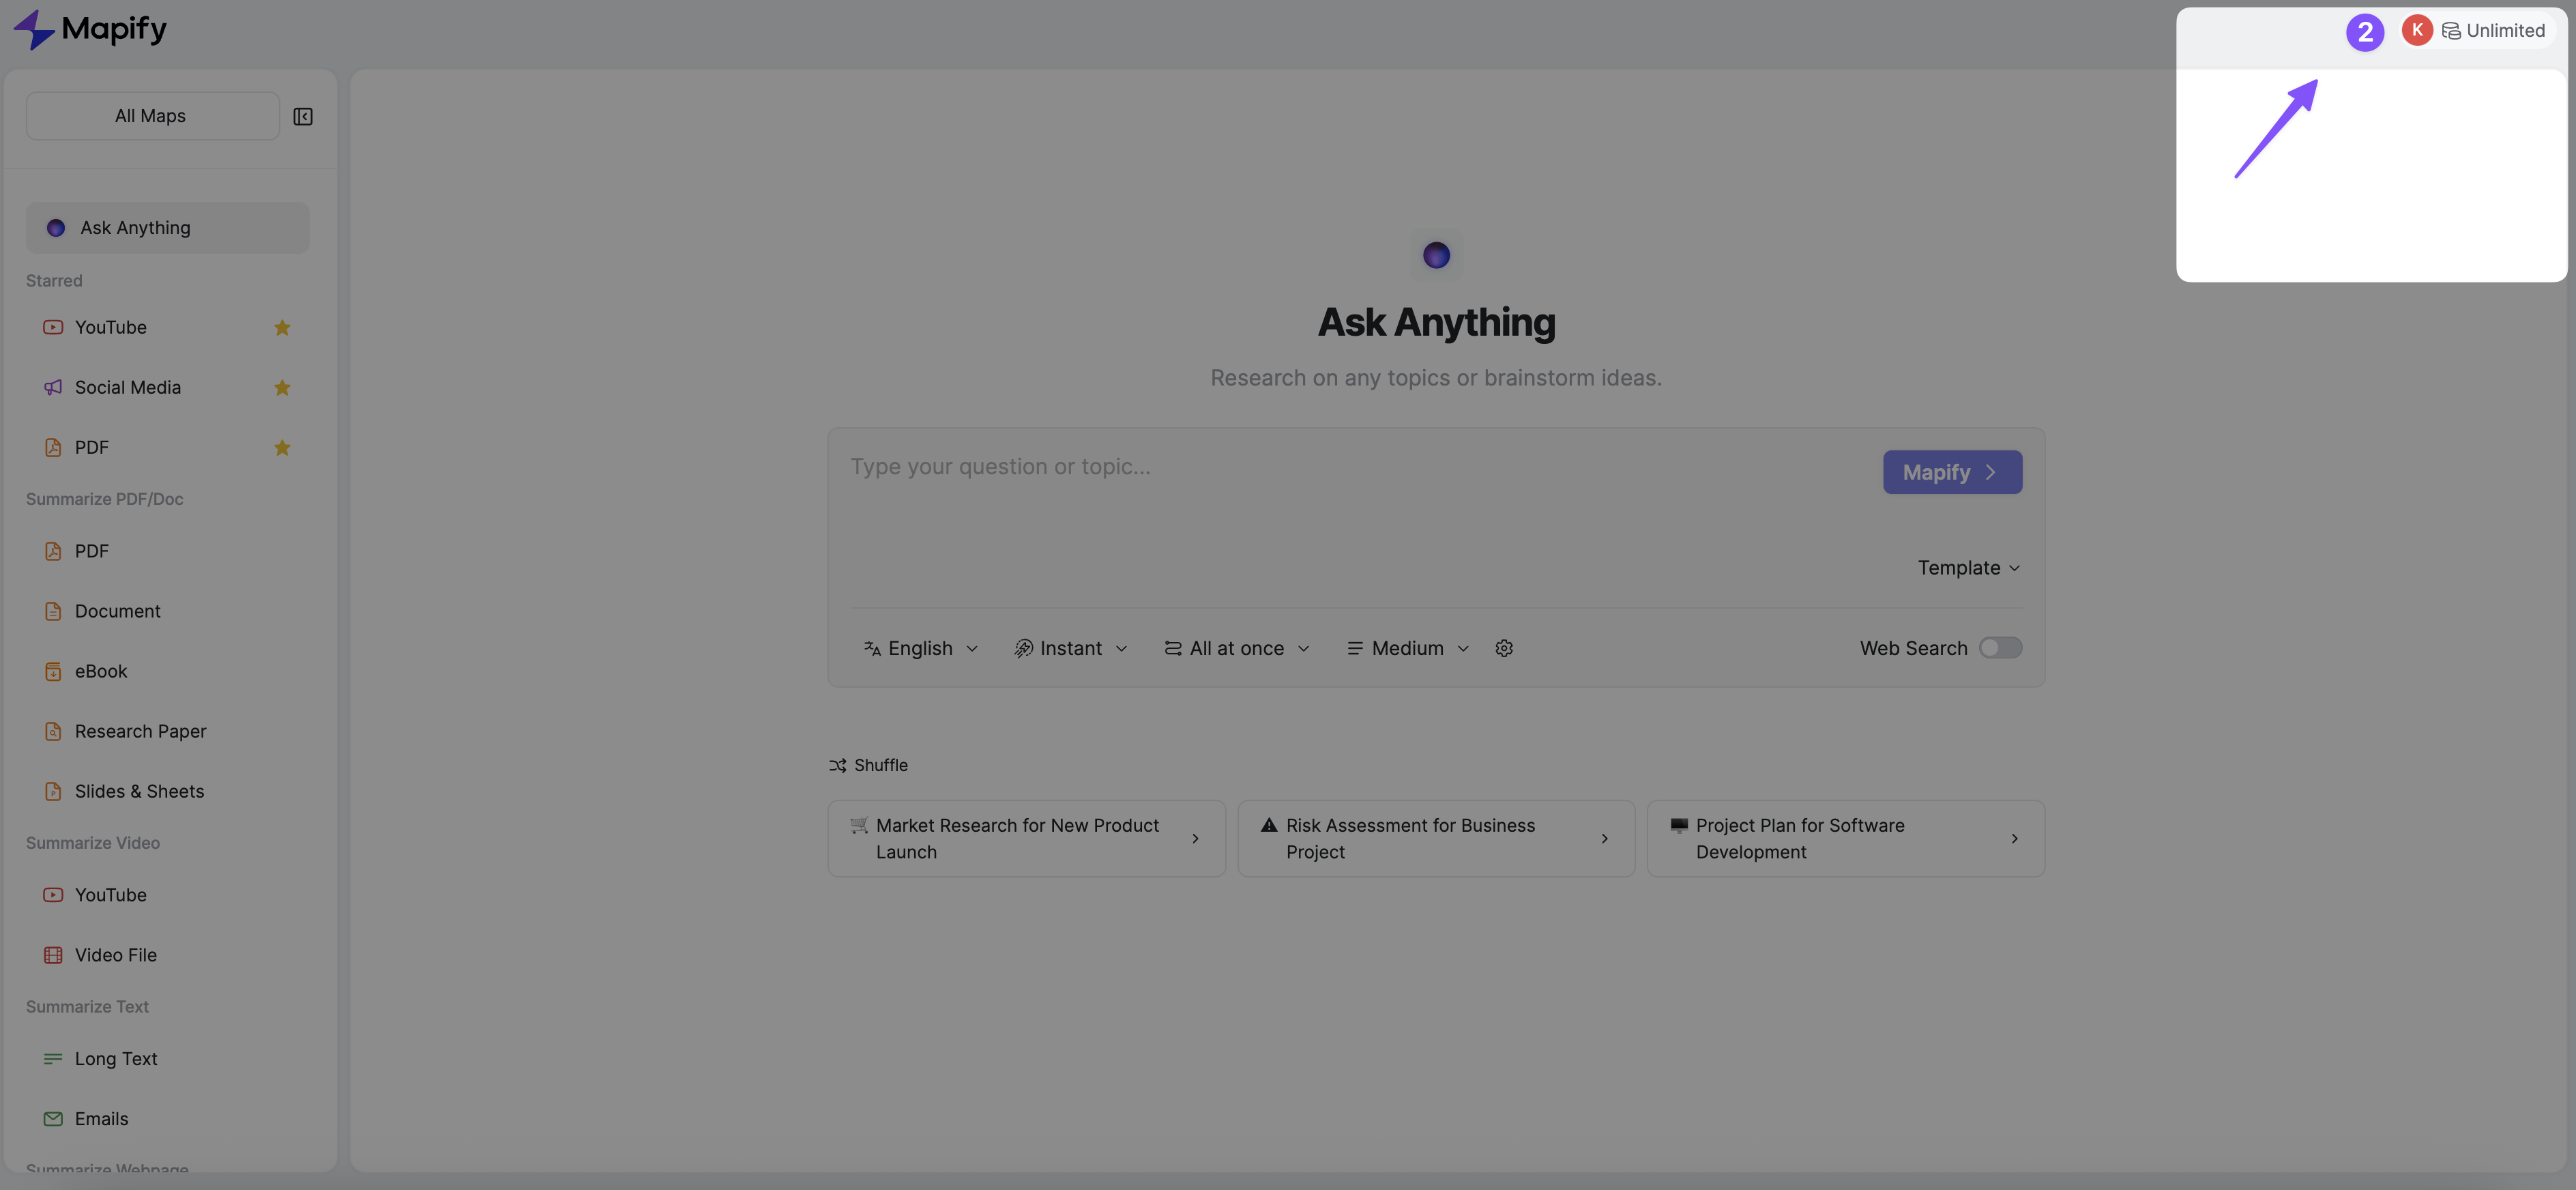2576x1190 pixels.
Task: Open the Emails summarizer
Action: [101, 1118]
